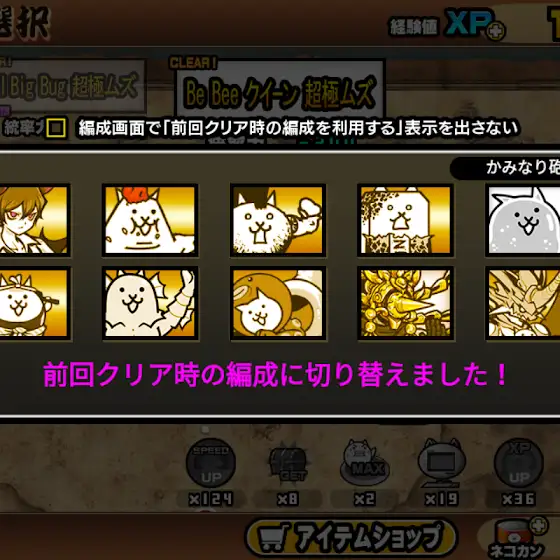Screen dimensions: 560x560
Task: Open the アイテムショップ item shop button
Action: pos(351,537)
